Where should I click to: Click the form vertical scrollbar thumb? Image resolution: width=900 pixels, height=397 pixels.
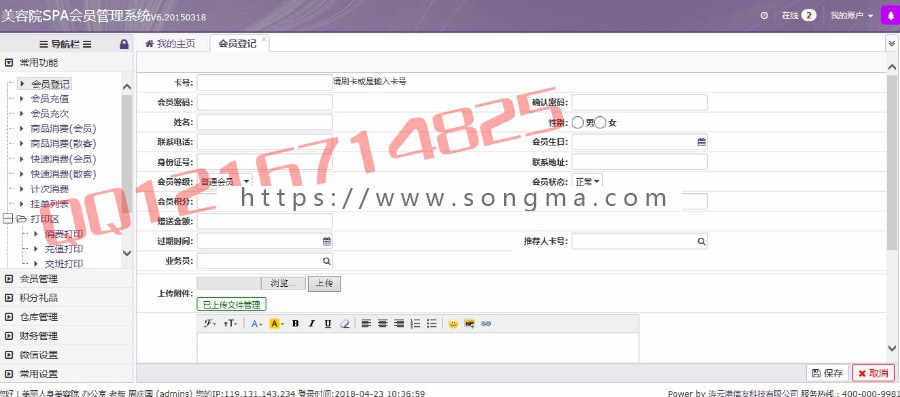tap(891, 162)
